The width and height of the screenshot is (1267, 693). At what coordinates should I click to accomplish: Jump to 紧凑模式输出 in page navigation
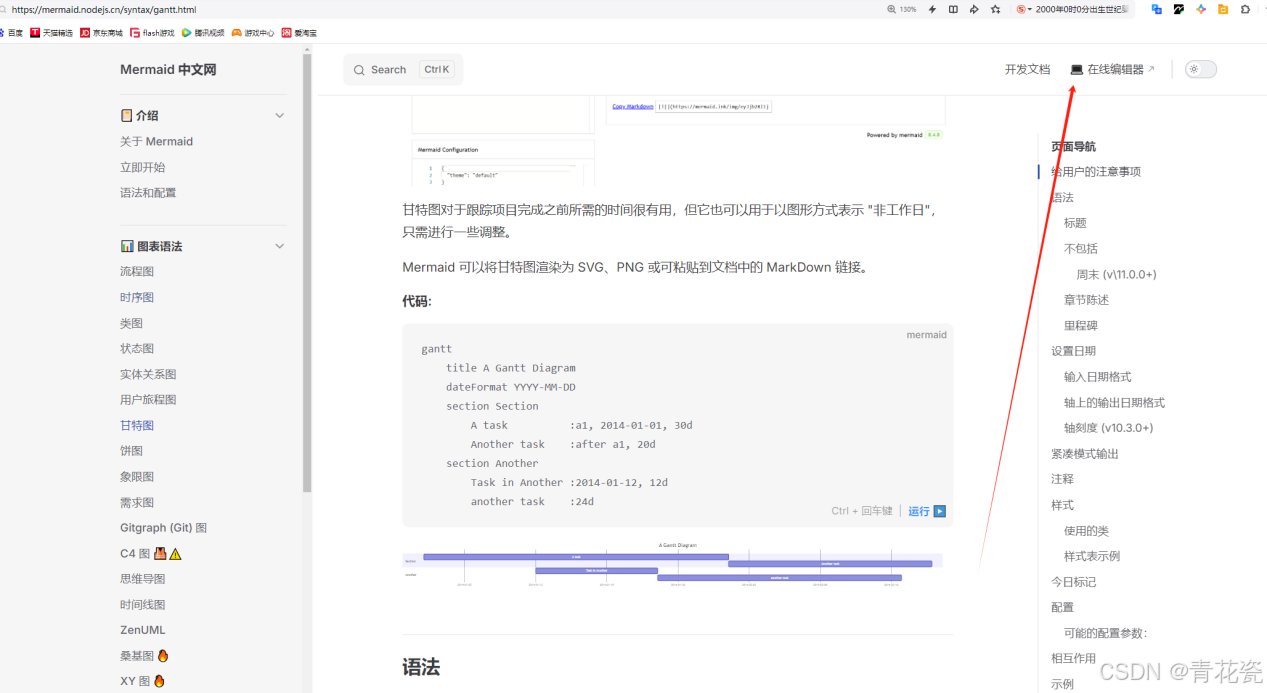(1085, 454)
